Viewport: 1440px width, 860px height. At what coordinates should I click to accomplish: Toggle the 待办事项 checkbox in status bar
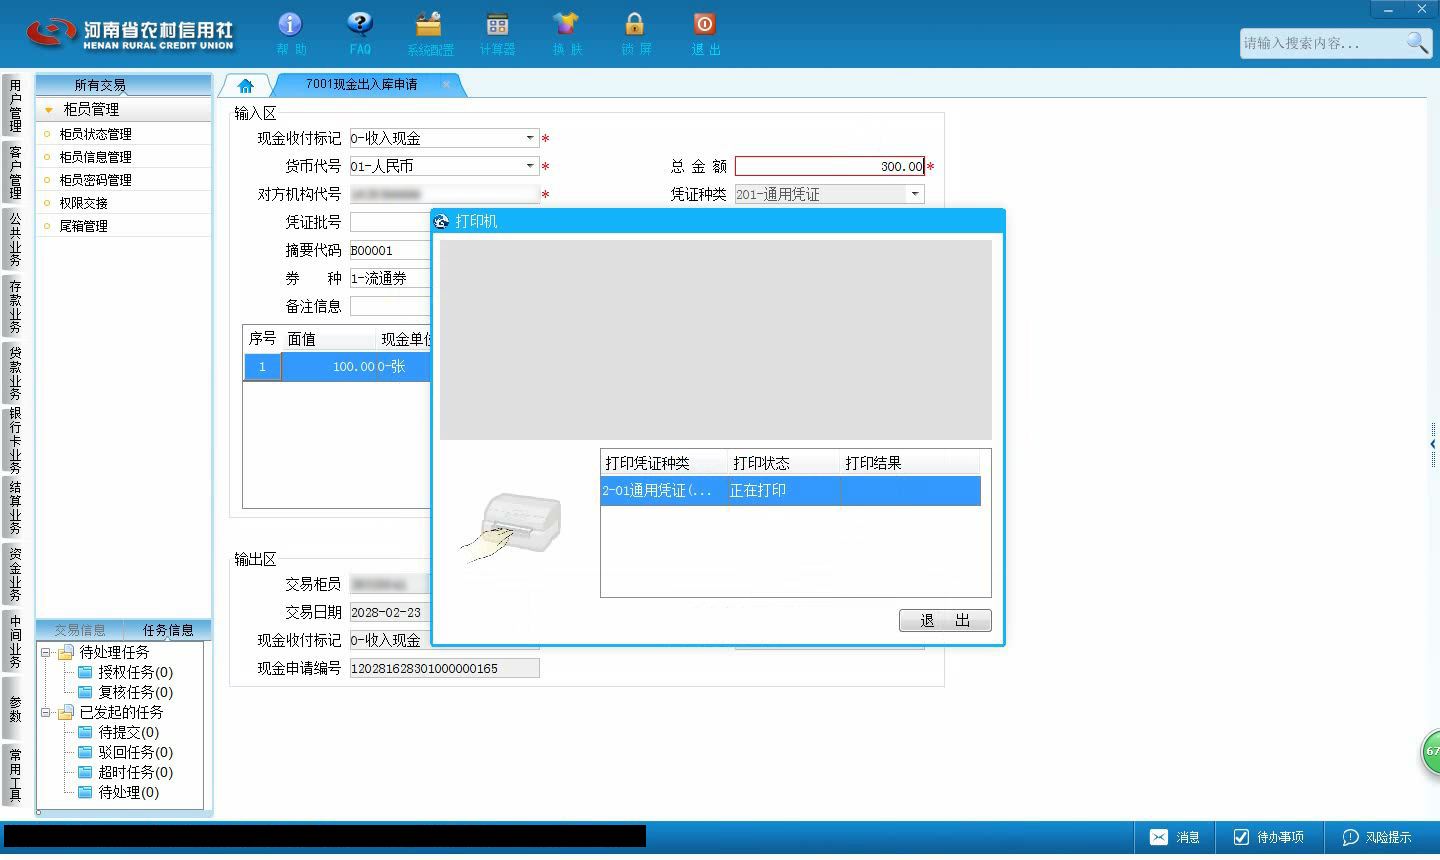[1241, 837]
